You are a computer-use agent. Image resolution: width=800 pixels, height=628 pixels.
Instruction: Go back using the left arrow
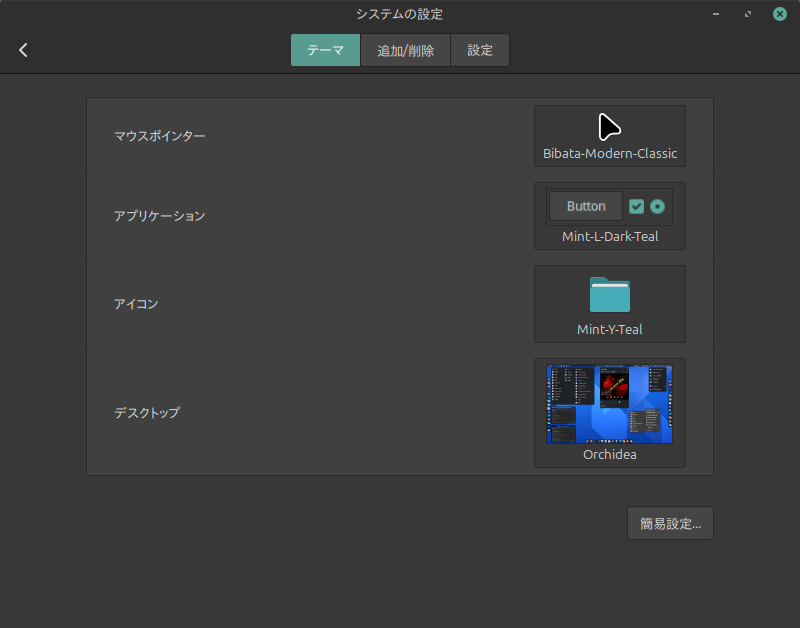point(24,50)
